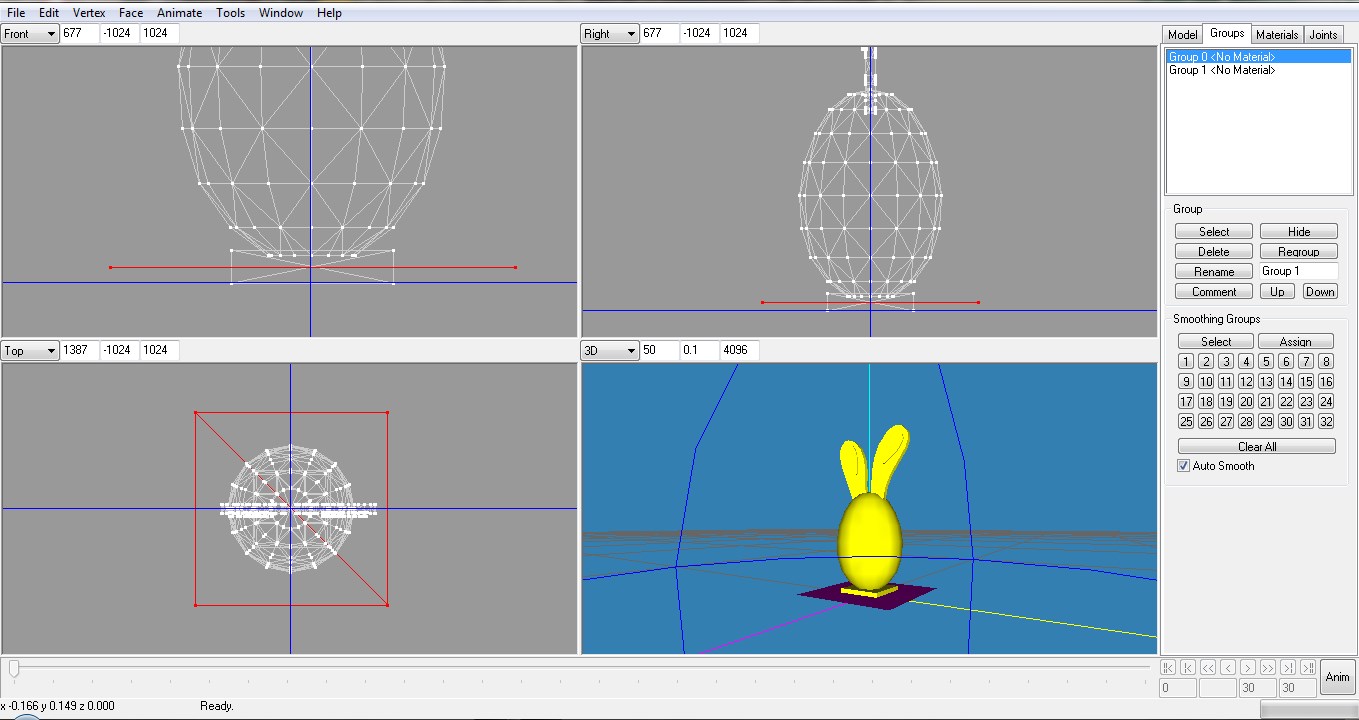Image resolution: width=1359 pixels, height=720 pixels.
Task: Open the Help menu
Action: click(x=329, y=13)
